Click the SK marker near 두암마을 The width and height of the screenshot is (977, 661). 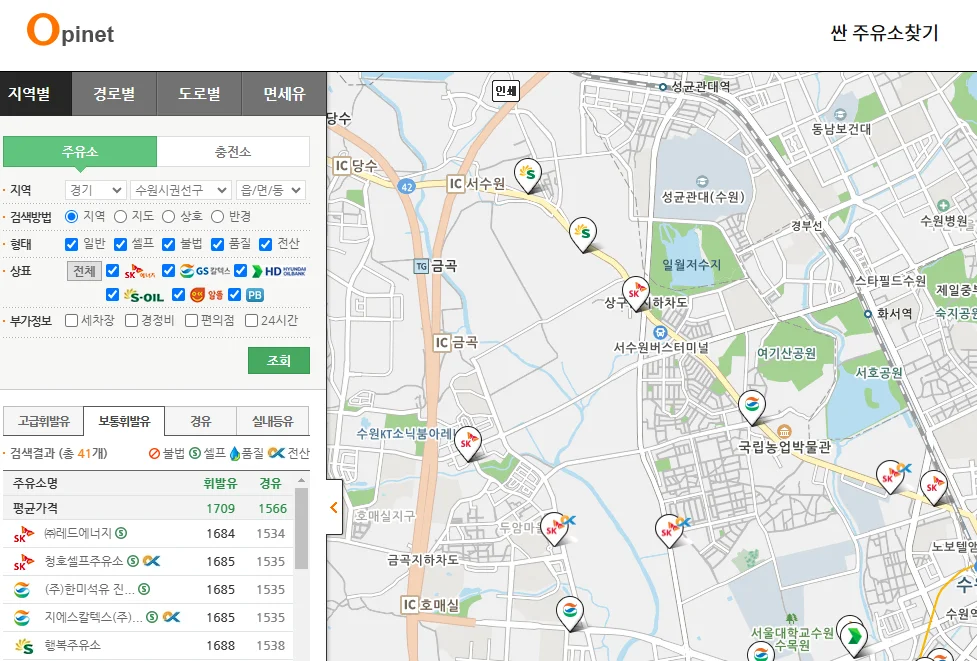(x=554, y=529)
